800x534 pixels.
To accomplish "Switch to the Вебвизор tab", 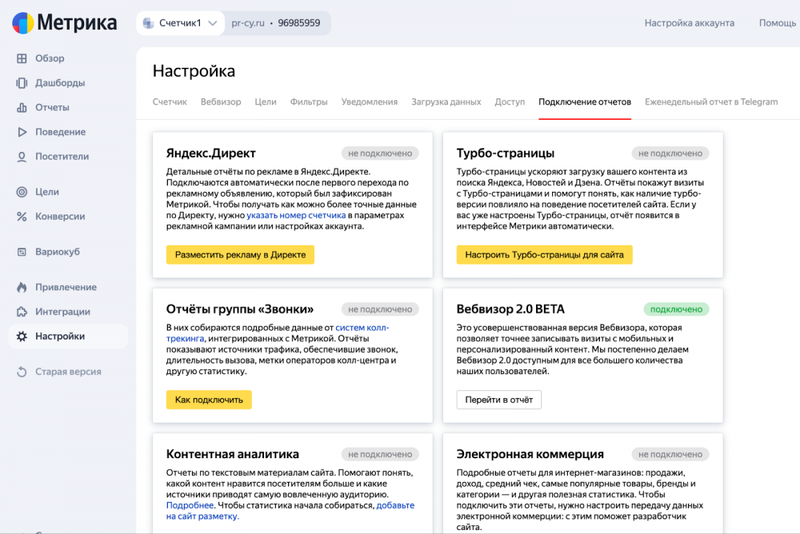I will (220, 102).
